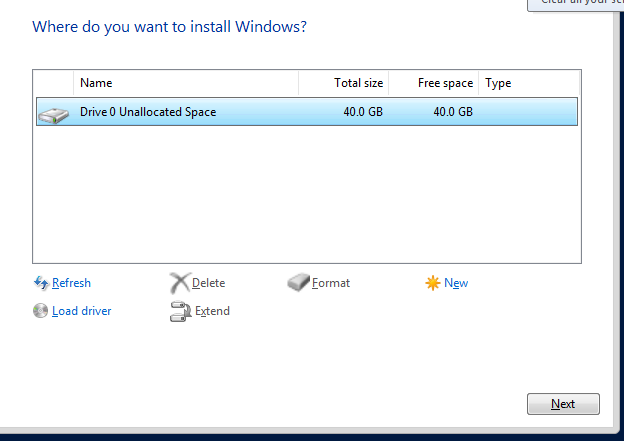Click the Delete text label

tap(209, 283)
